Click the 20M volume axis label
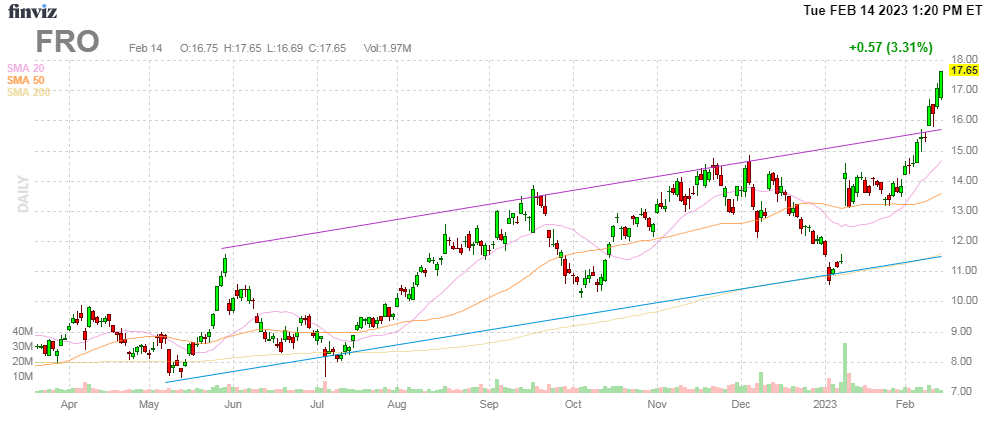Screen dimensions: 991x422 pos(23,361)
